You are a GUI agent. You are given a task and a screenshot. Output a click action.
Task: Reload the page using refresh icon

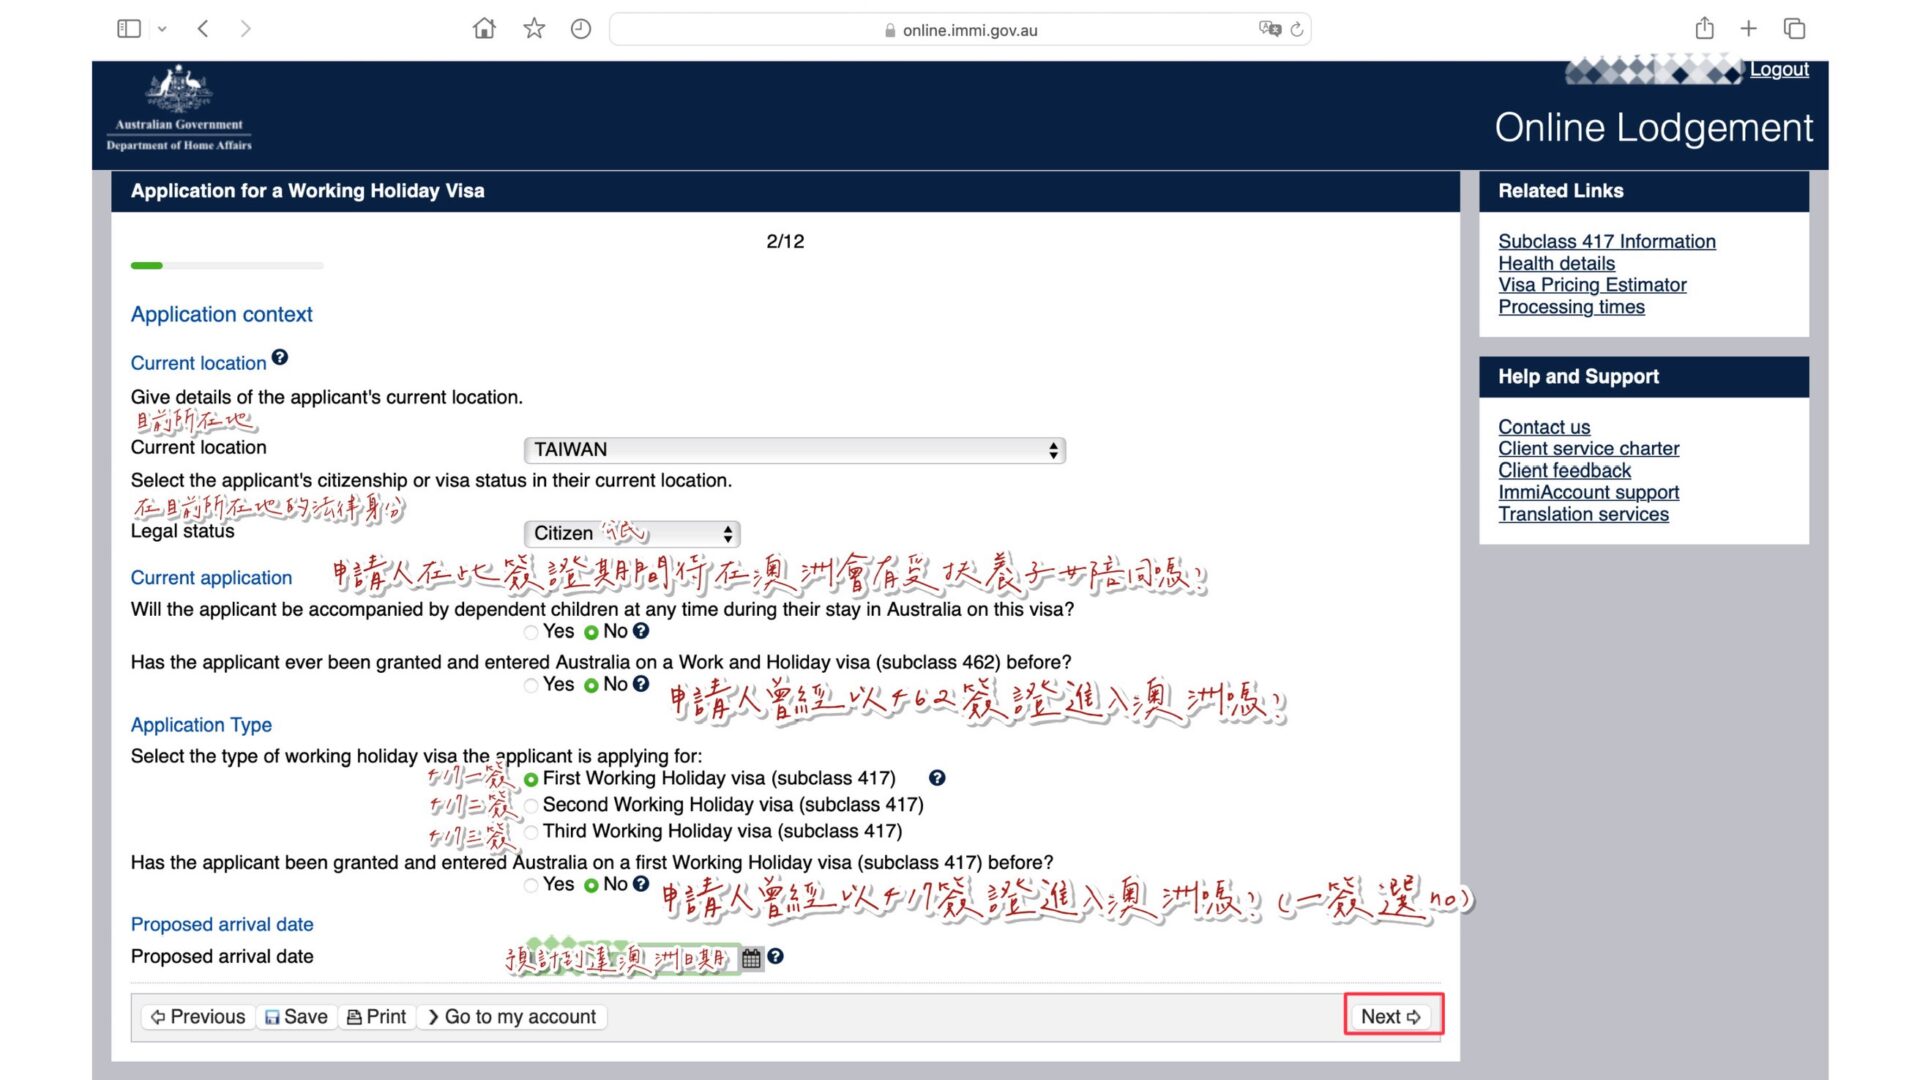(x=1297, y=30)
